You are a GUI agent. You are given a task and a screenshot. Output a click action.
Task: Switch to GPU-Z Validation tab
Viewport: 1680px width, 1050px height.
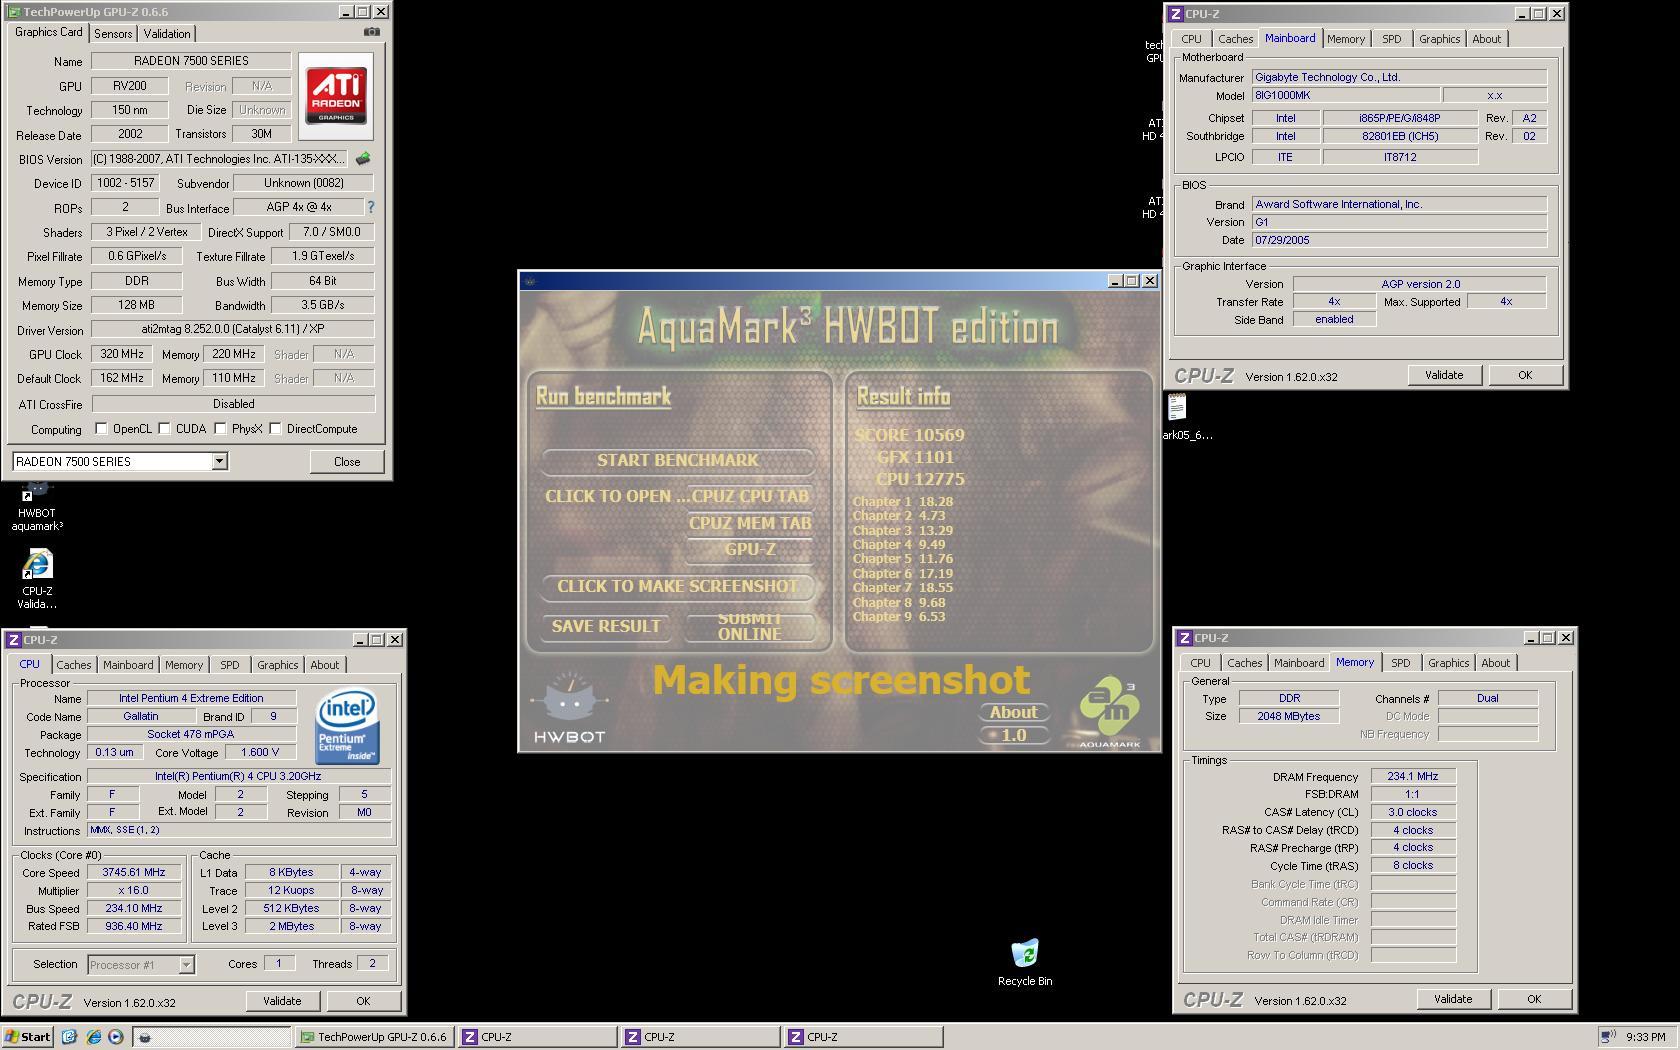click(x=167, y=34)
